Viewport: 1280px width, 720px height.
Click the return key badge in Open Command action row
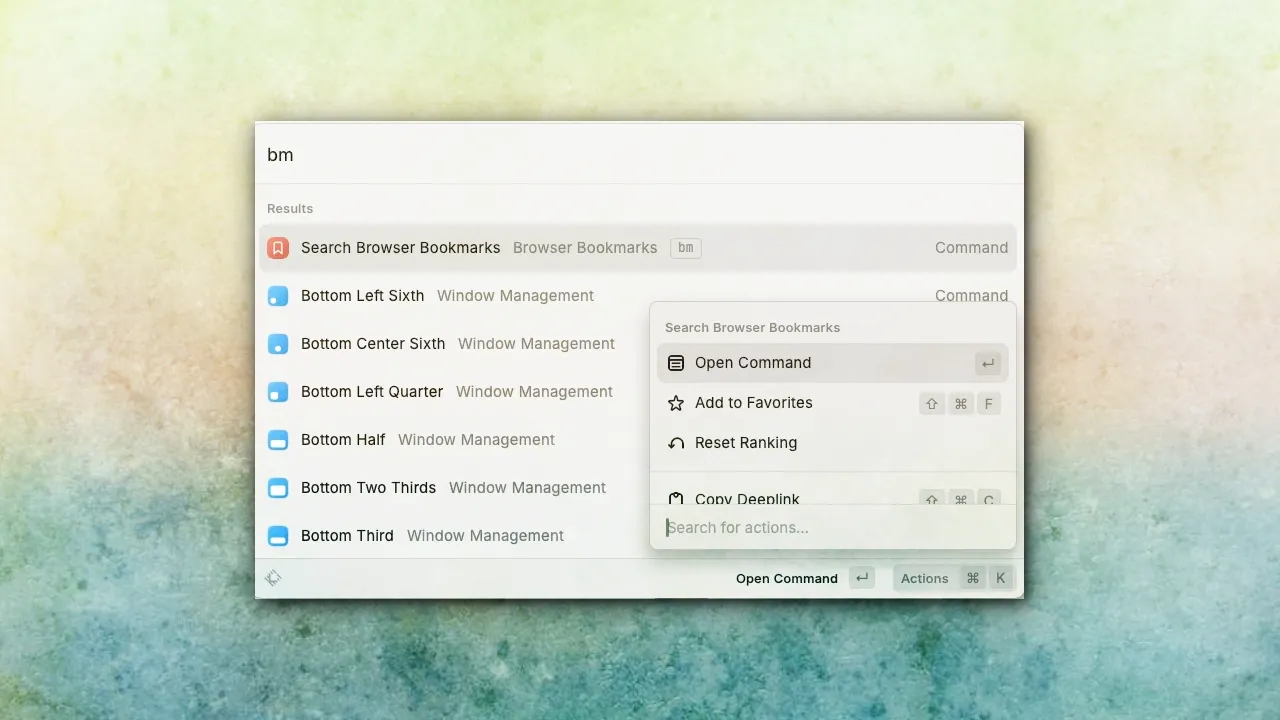pos(988,363)
